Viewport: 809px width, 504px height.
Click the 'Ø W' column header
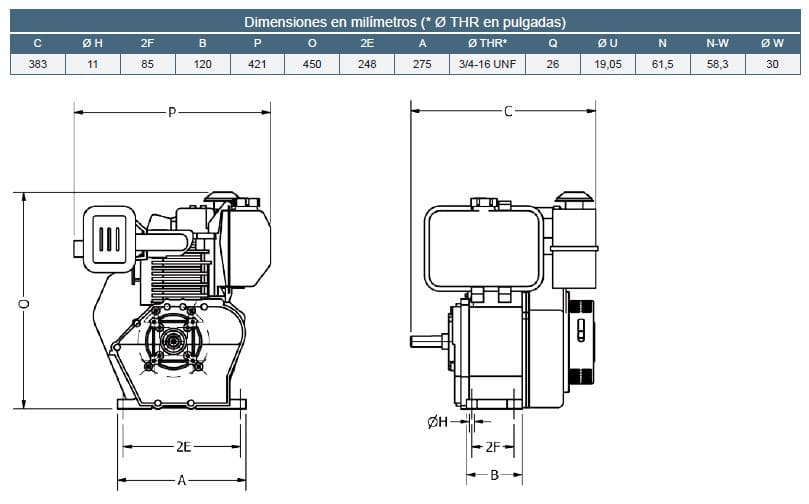772,43
